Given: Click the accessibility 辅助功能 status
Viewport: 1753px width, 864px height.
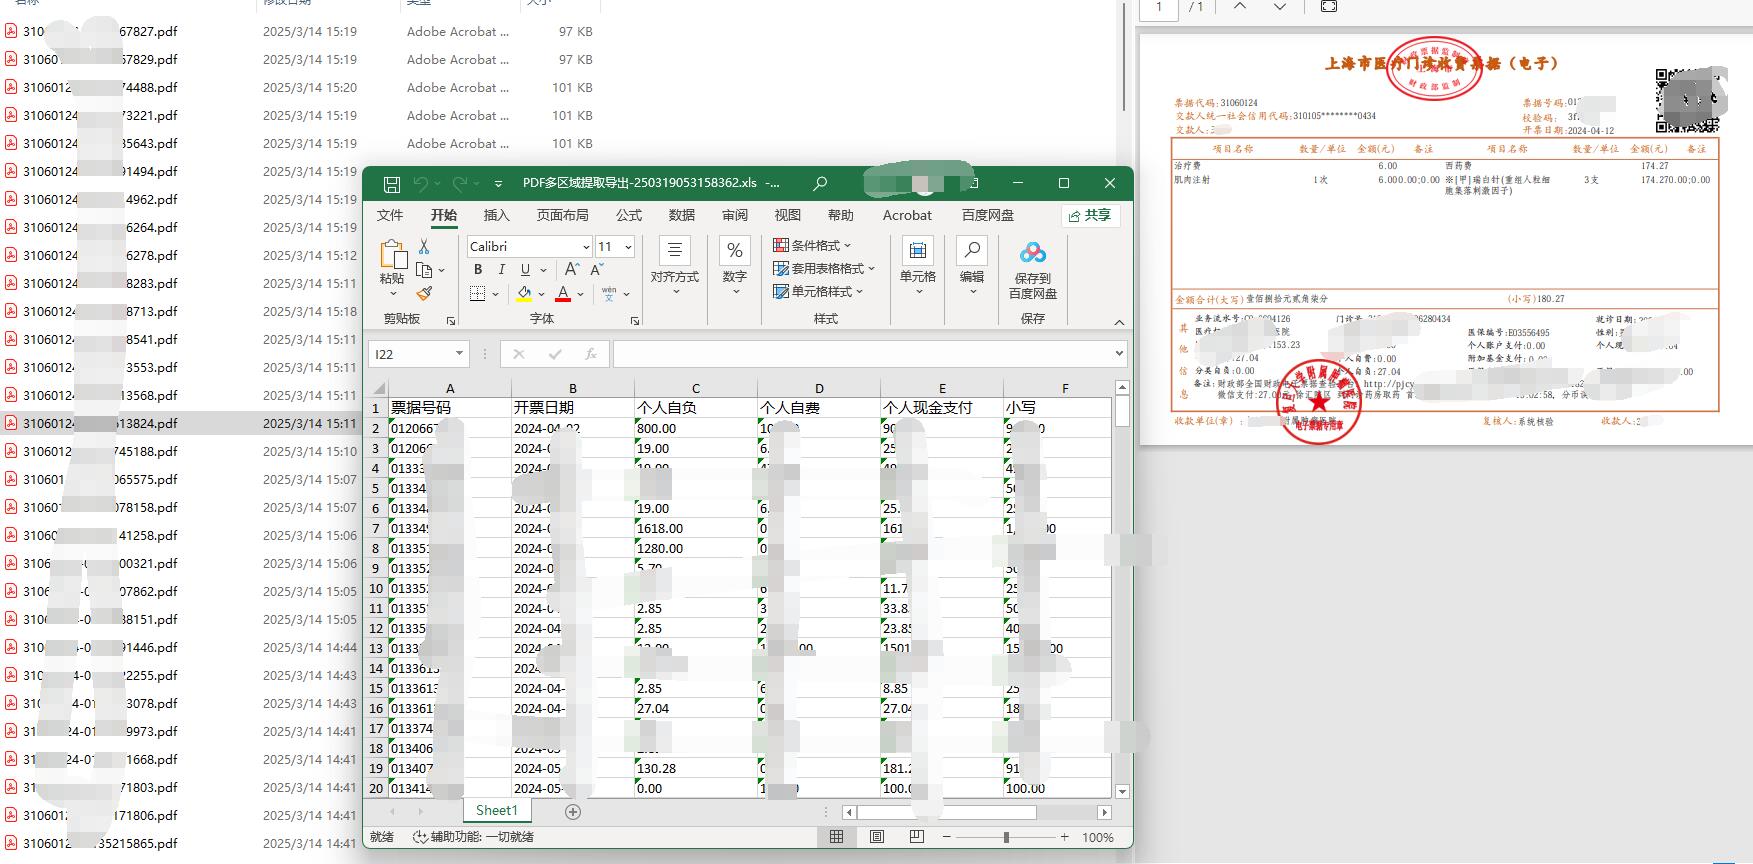Looking at the screenshot, I should pyautogui.click(x=473, y=837).
